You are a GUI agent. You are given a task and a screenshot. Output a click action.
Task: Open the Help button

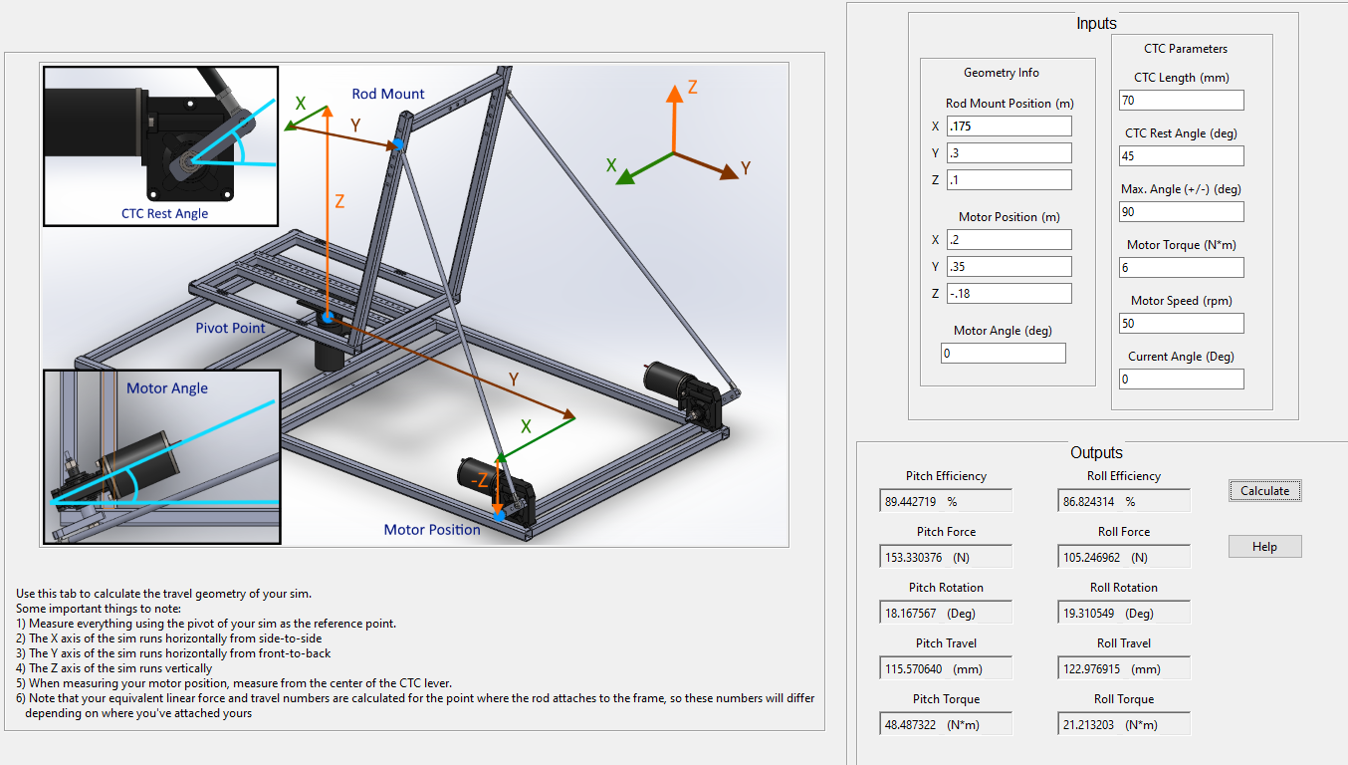tap(1265, 547)
